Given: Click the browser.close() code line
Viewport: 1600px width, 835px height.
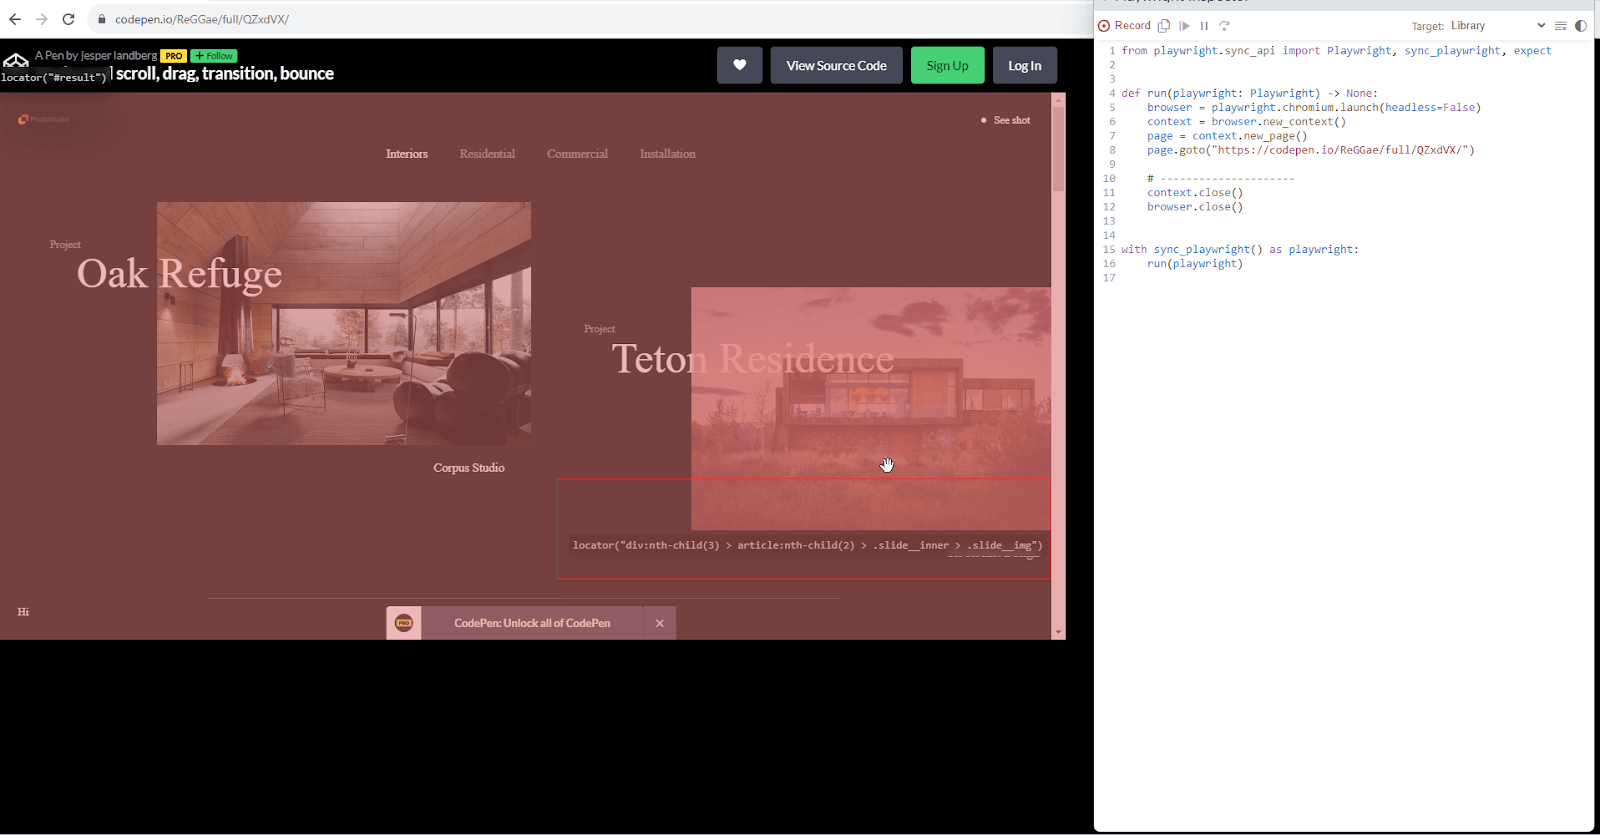Looking at the screenshot, I should (1195, 207).
